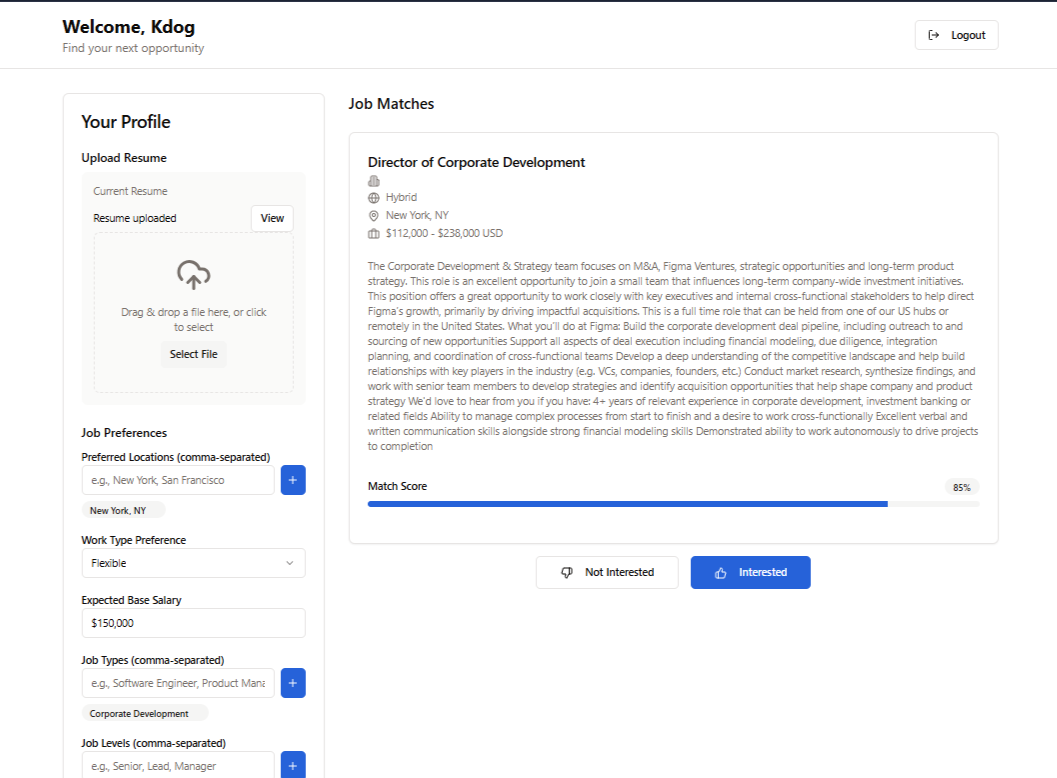Image resolution: width=1057 pixels, height=778 pixels.
Task: Click the location pin icon
Action: click(373, 216)
